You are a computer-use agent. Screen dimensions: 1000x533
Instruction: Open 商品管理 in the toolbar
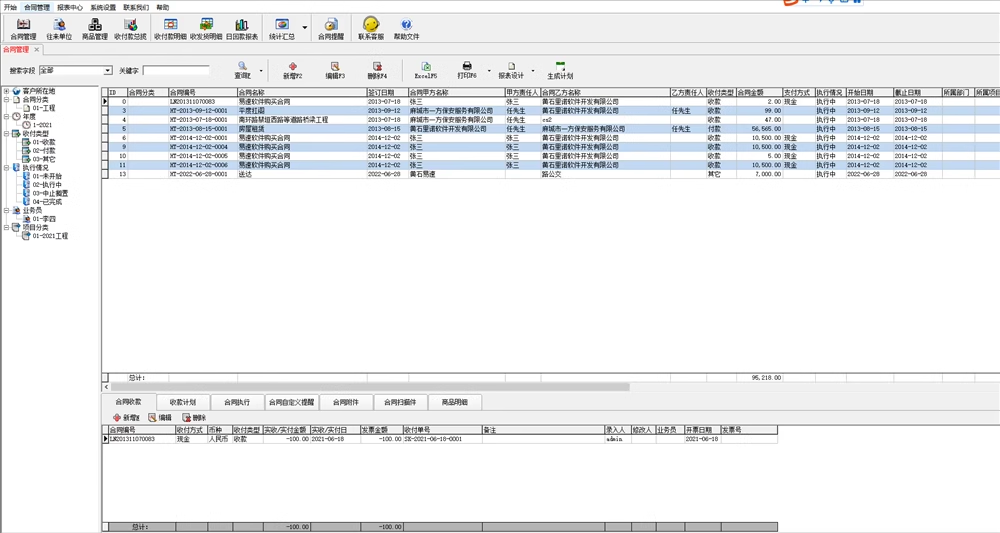94,29
